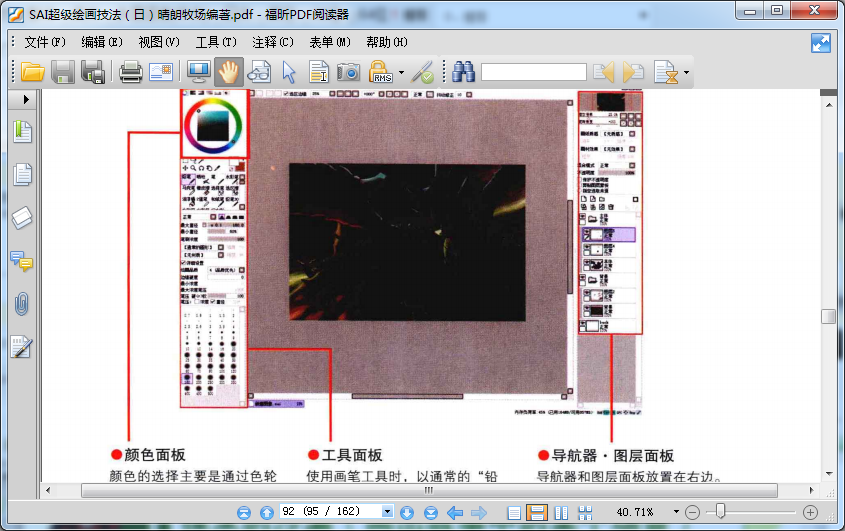
Task: Select the Snapshot camera tool
Action: pyautogui.click(x=348, y=72)
